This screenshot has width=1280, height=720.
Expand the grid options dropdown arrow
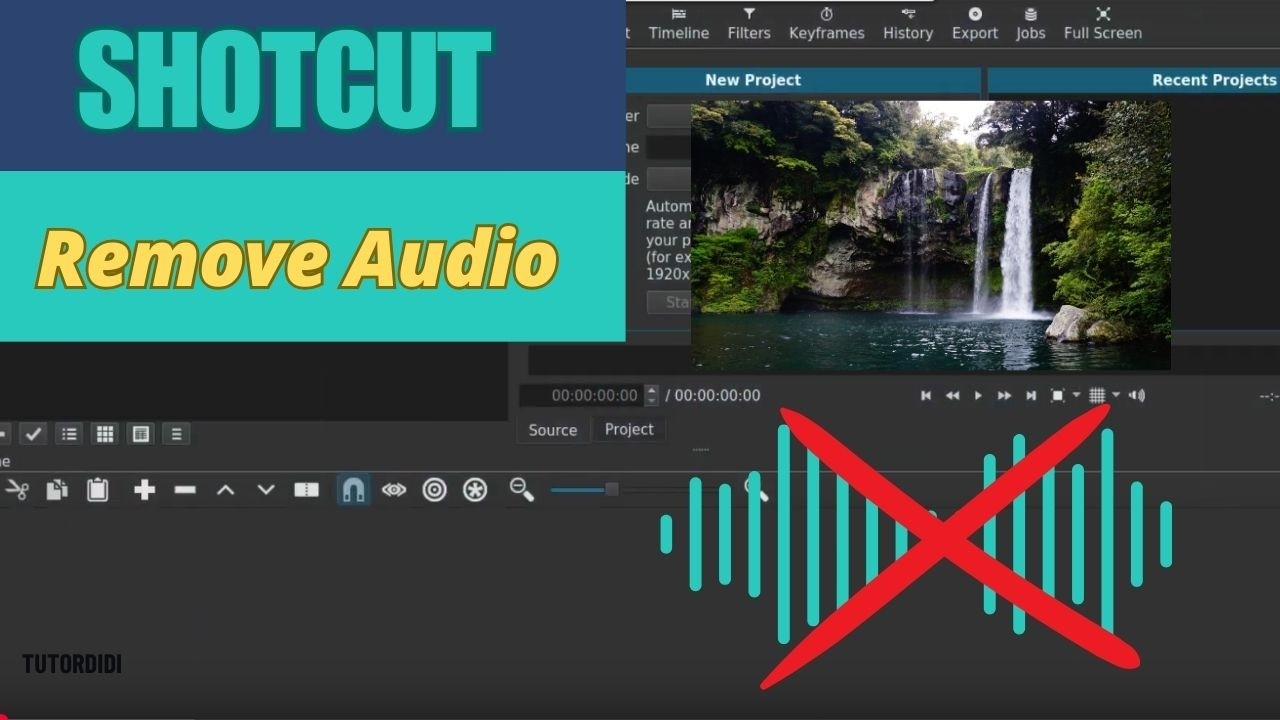pos(1116,395)
